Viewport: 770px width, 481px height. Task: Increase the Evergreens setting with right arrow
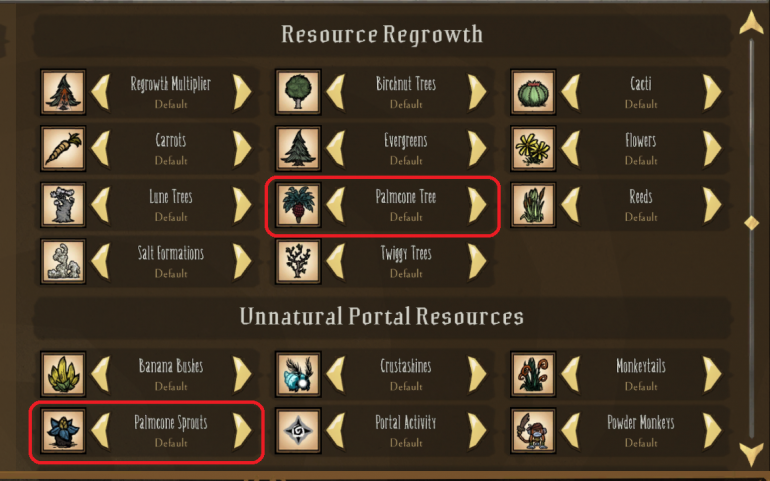click(x=477, y=148)
